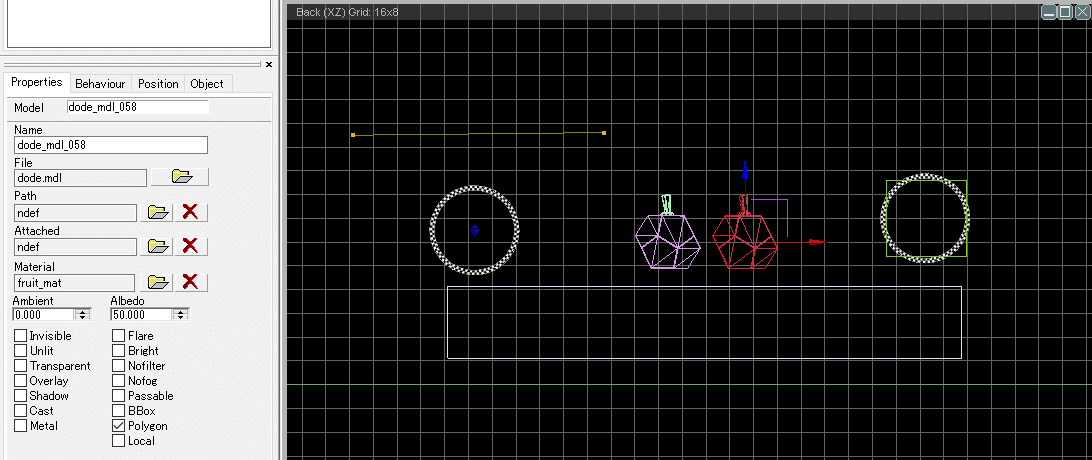Remove the Material with red X

pos(190,282)
